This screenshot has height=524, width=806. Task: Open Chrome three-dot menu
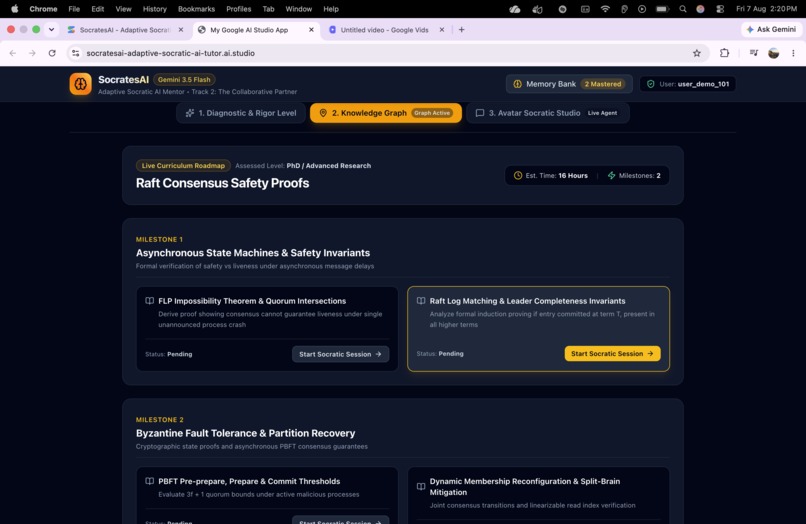(793, 53)
